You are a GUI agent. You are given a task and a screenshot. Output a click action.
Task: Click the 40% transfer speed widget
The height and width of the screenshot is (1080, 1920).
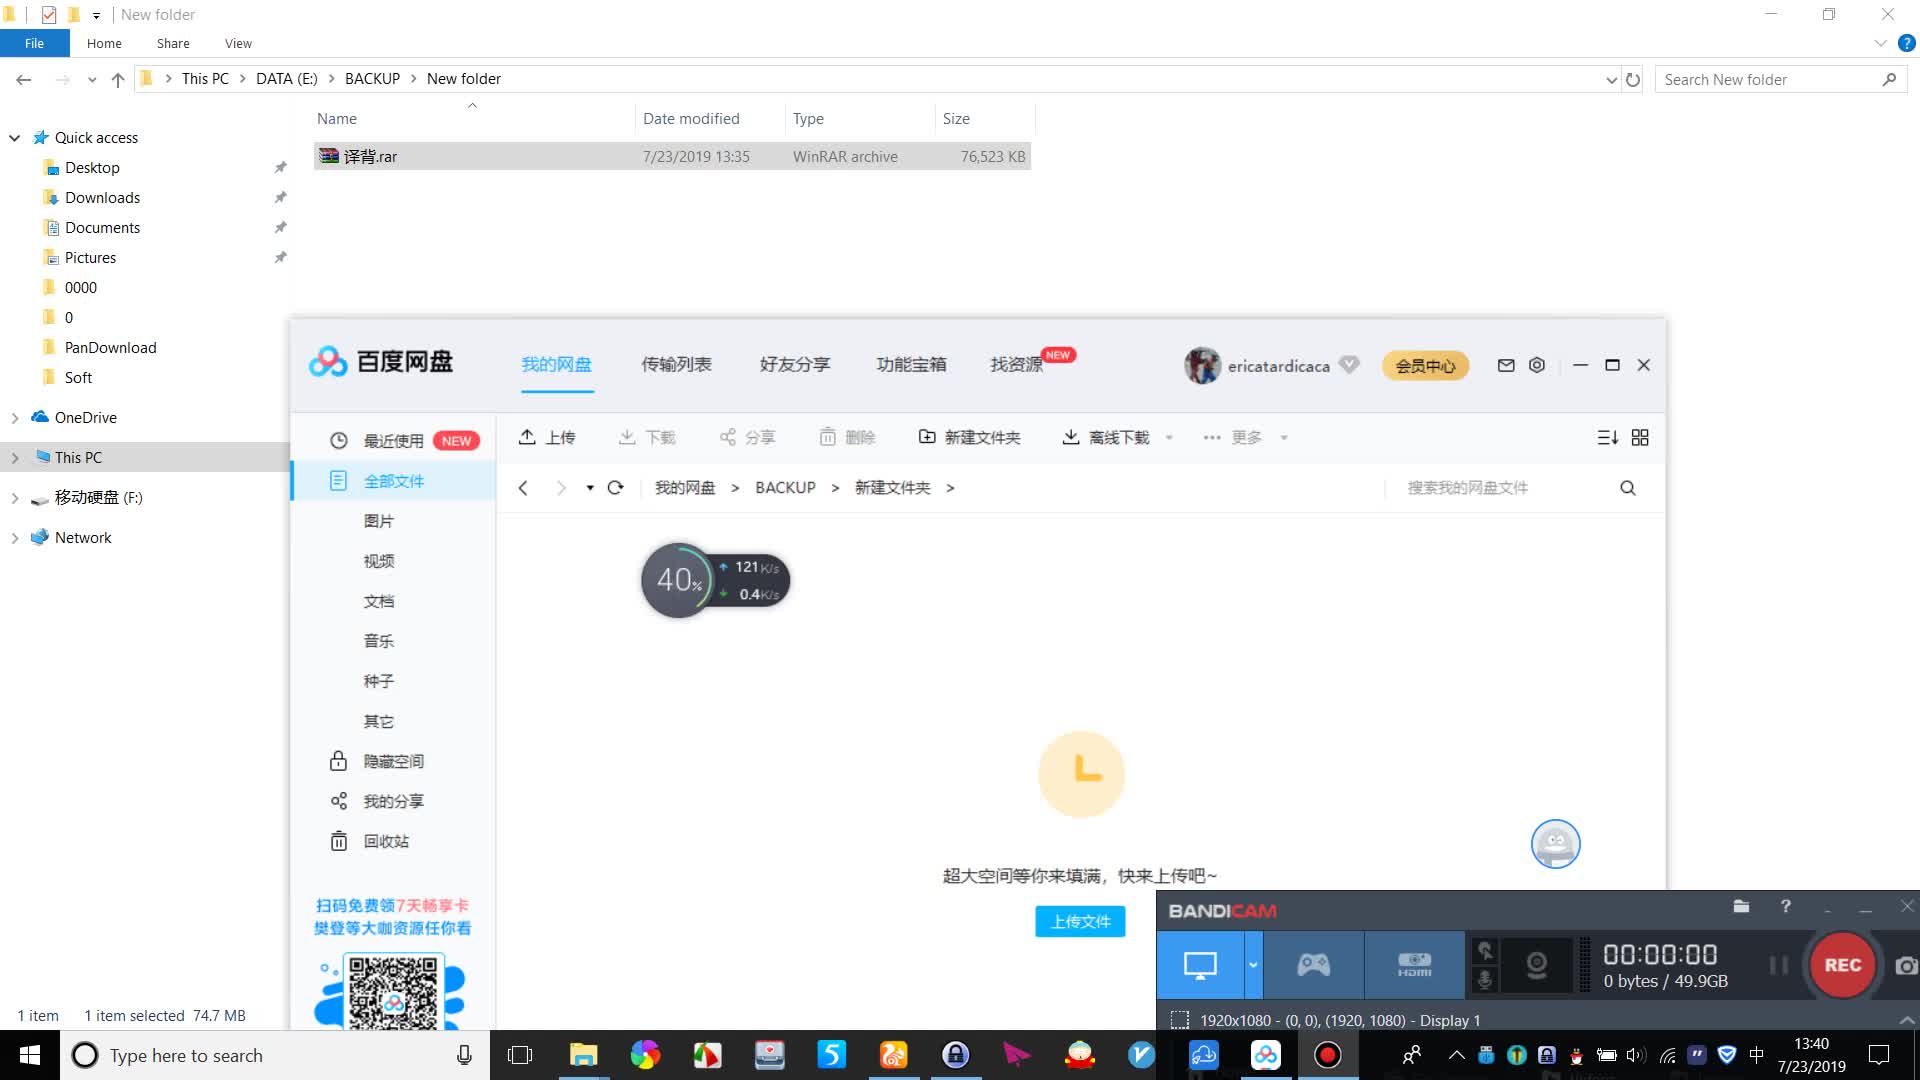[x=715, y=580]
